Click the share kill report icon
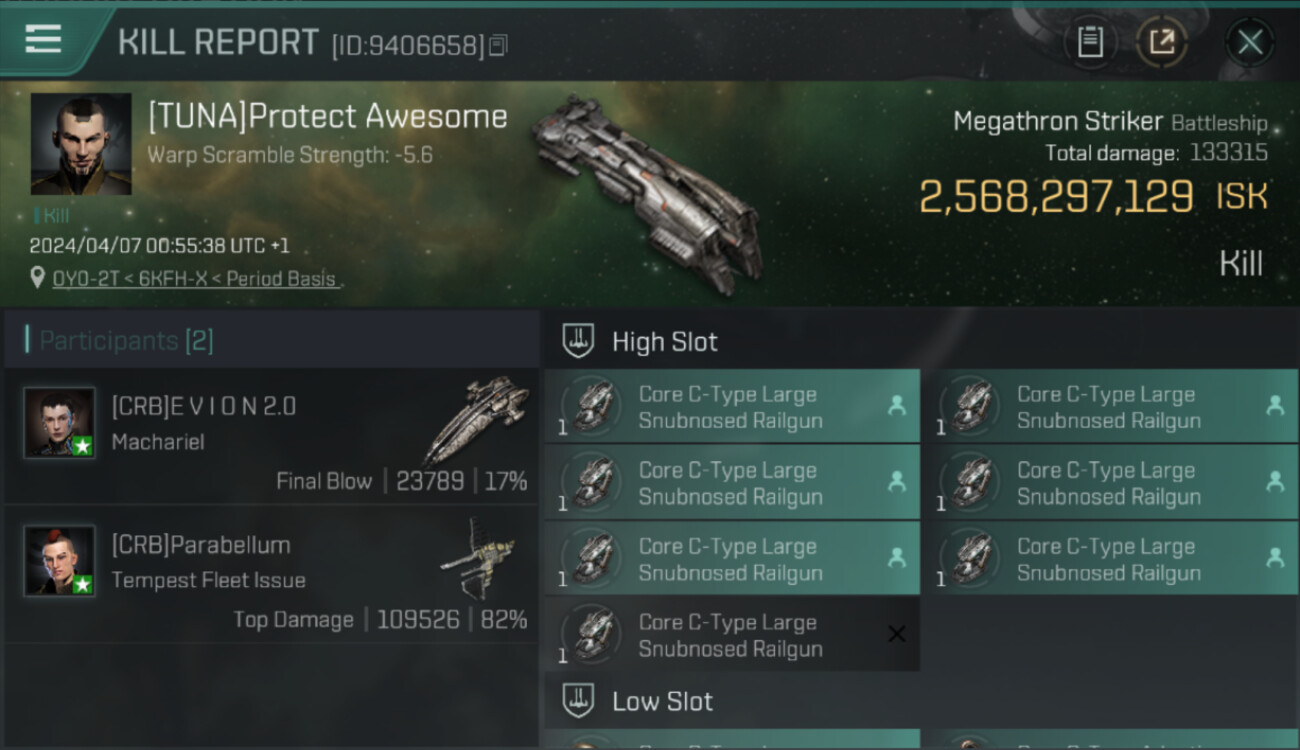Image resolution: width=1300 pixels, height=750 pixels. coord(1161,42)
